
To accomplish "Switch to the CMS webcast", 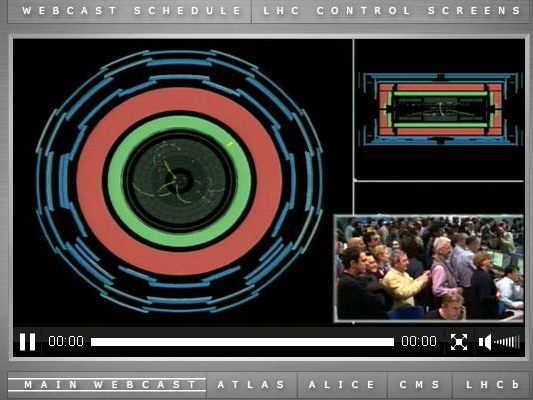I will [419, 385].
